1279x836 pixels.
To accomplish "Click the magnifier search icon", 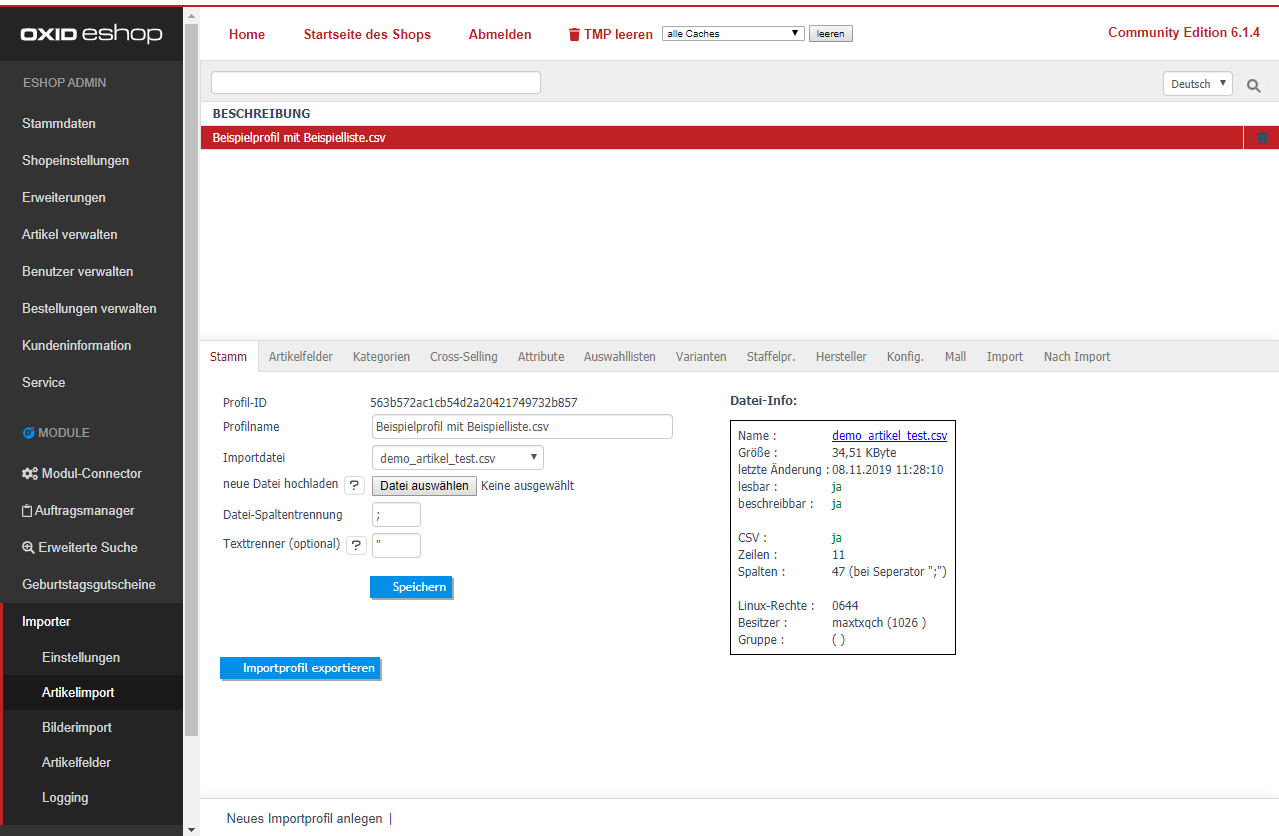I will 1253,86.
